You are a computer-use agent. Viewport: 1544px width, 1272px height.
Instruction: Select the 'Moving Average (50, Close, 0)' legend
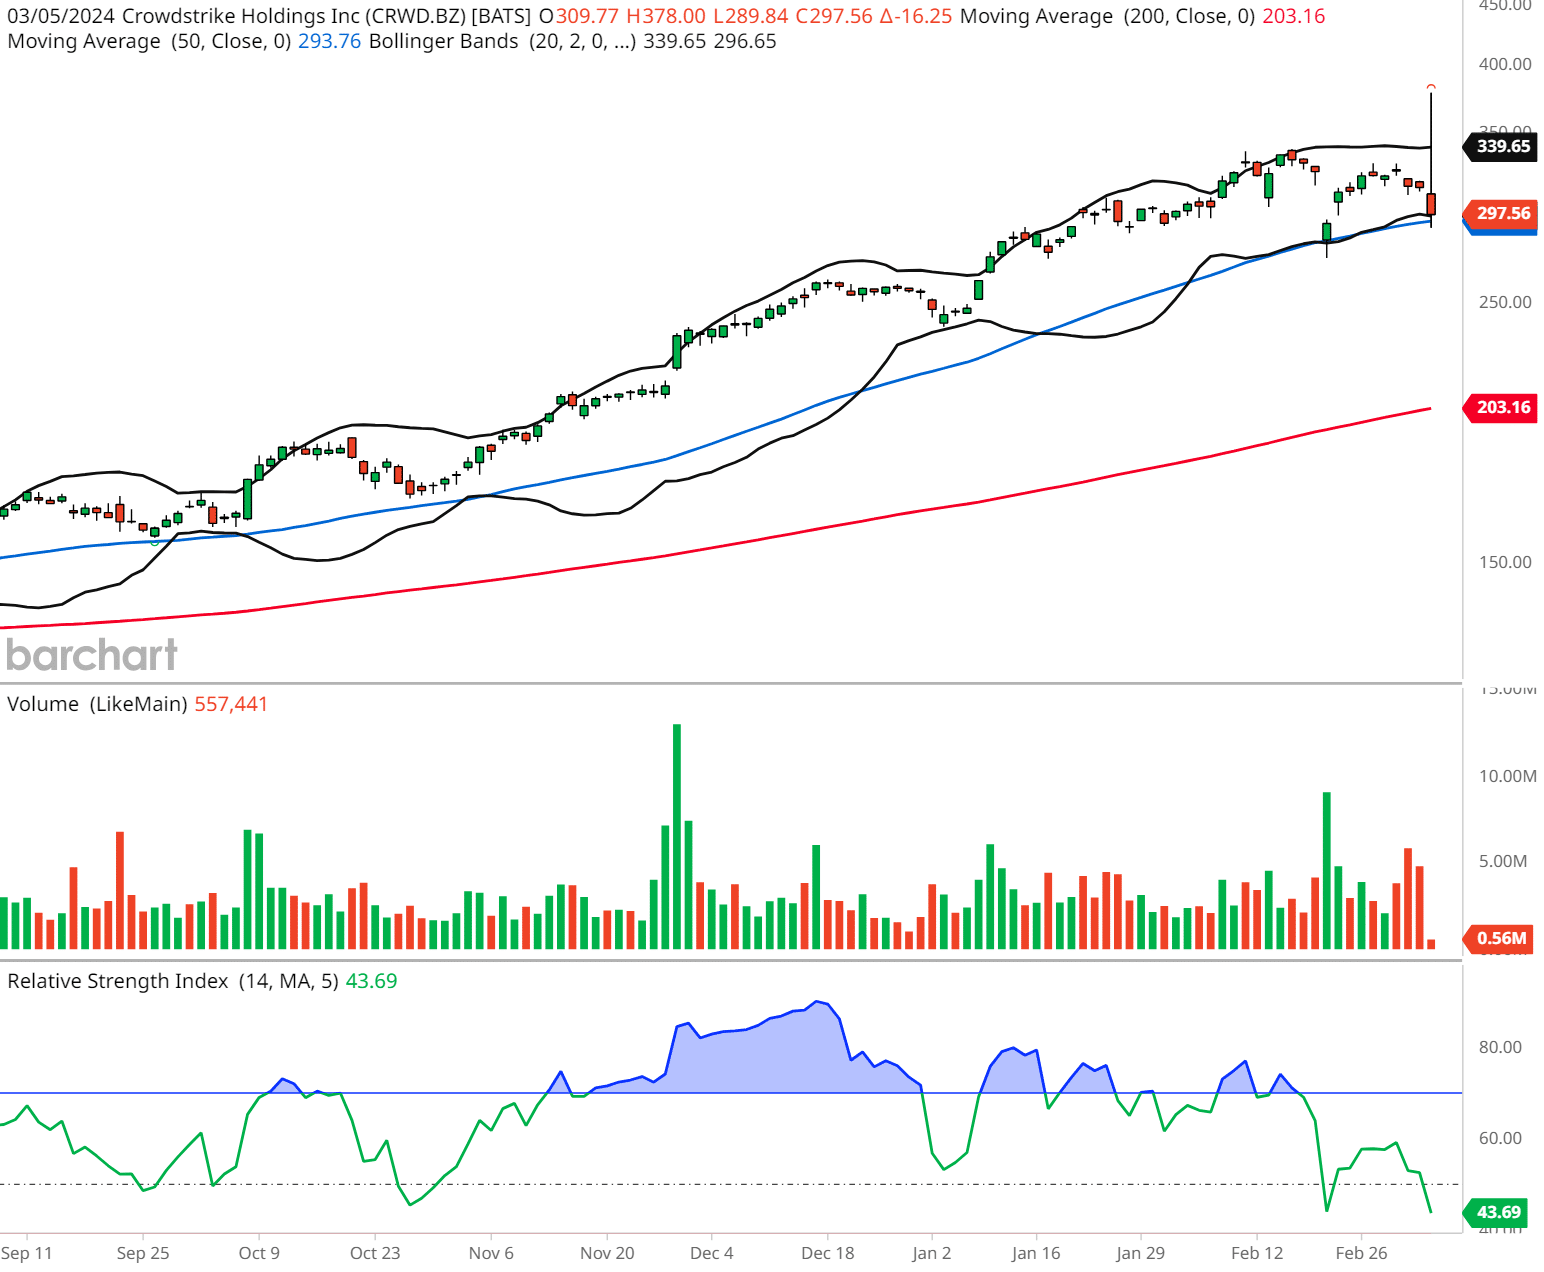149,41
